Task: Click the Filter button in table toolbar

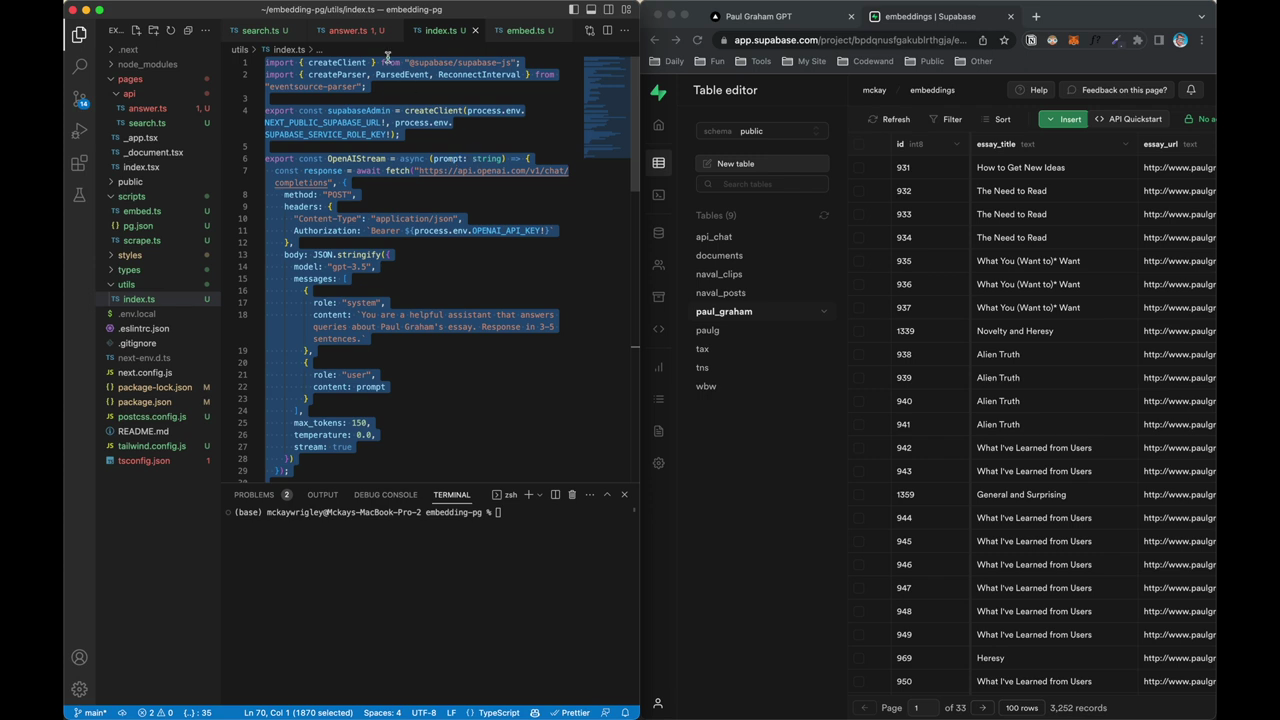Action: (x=945, y=119)
